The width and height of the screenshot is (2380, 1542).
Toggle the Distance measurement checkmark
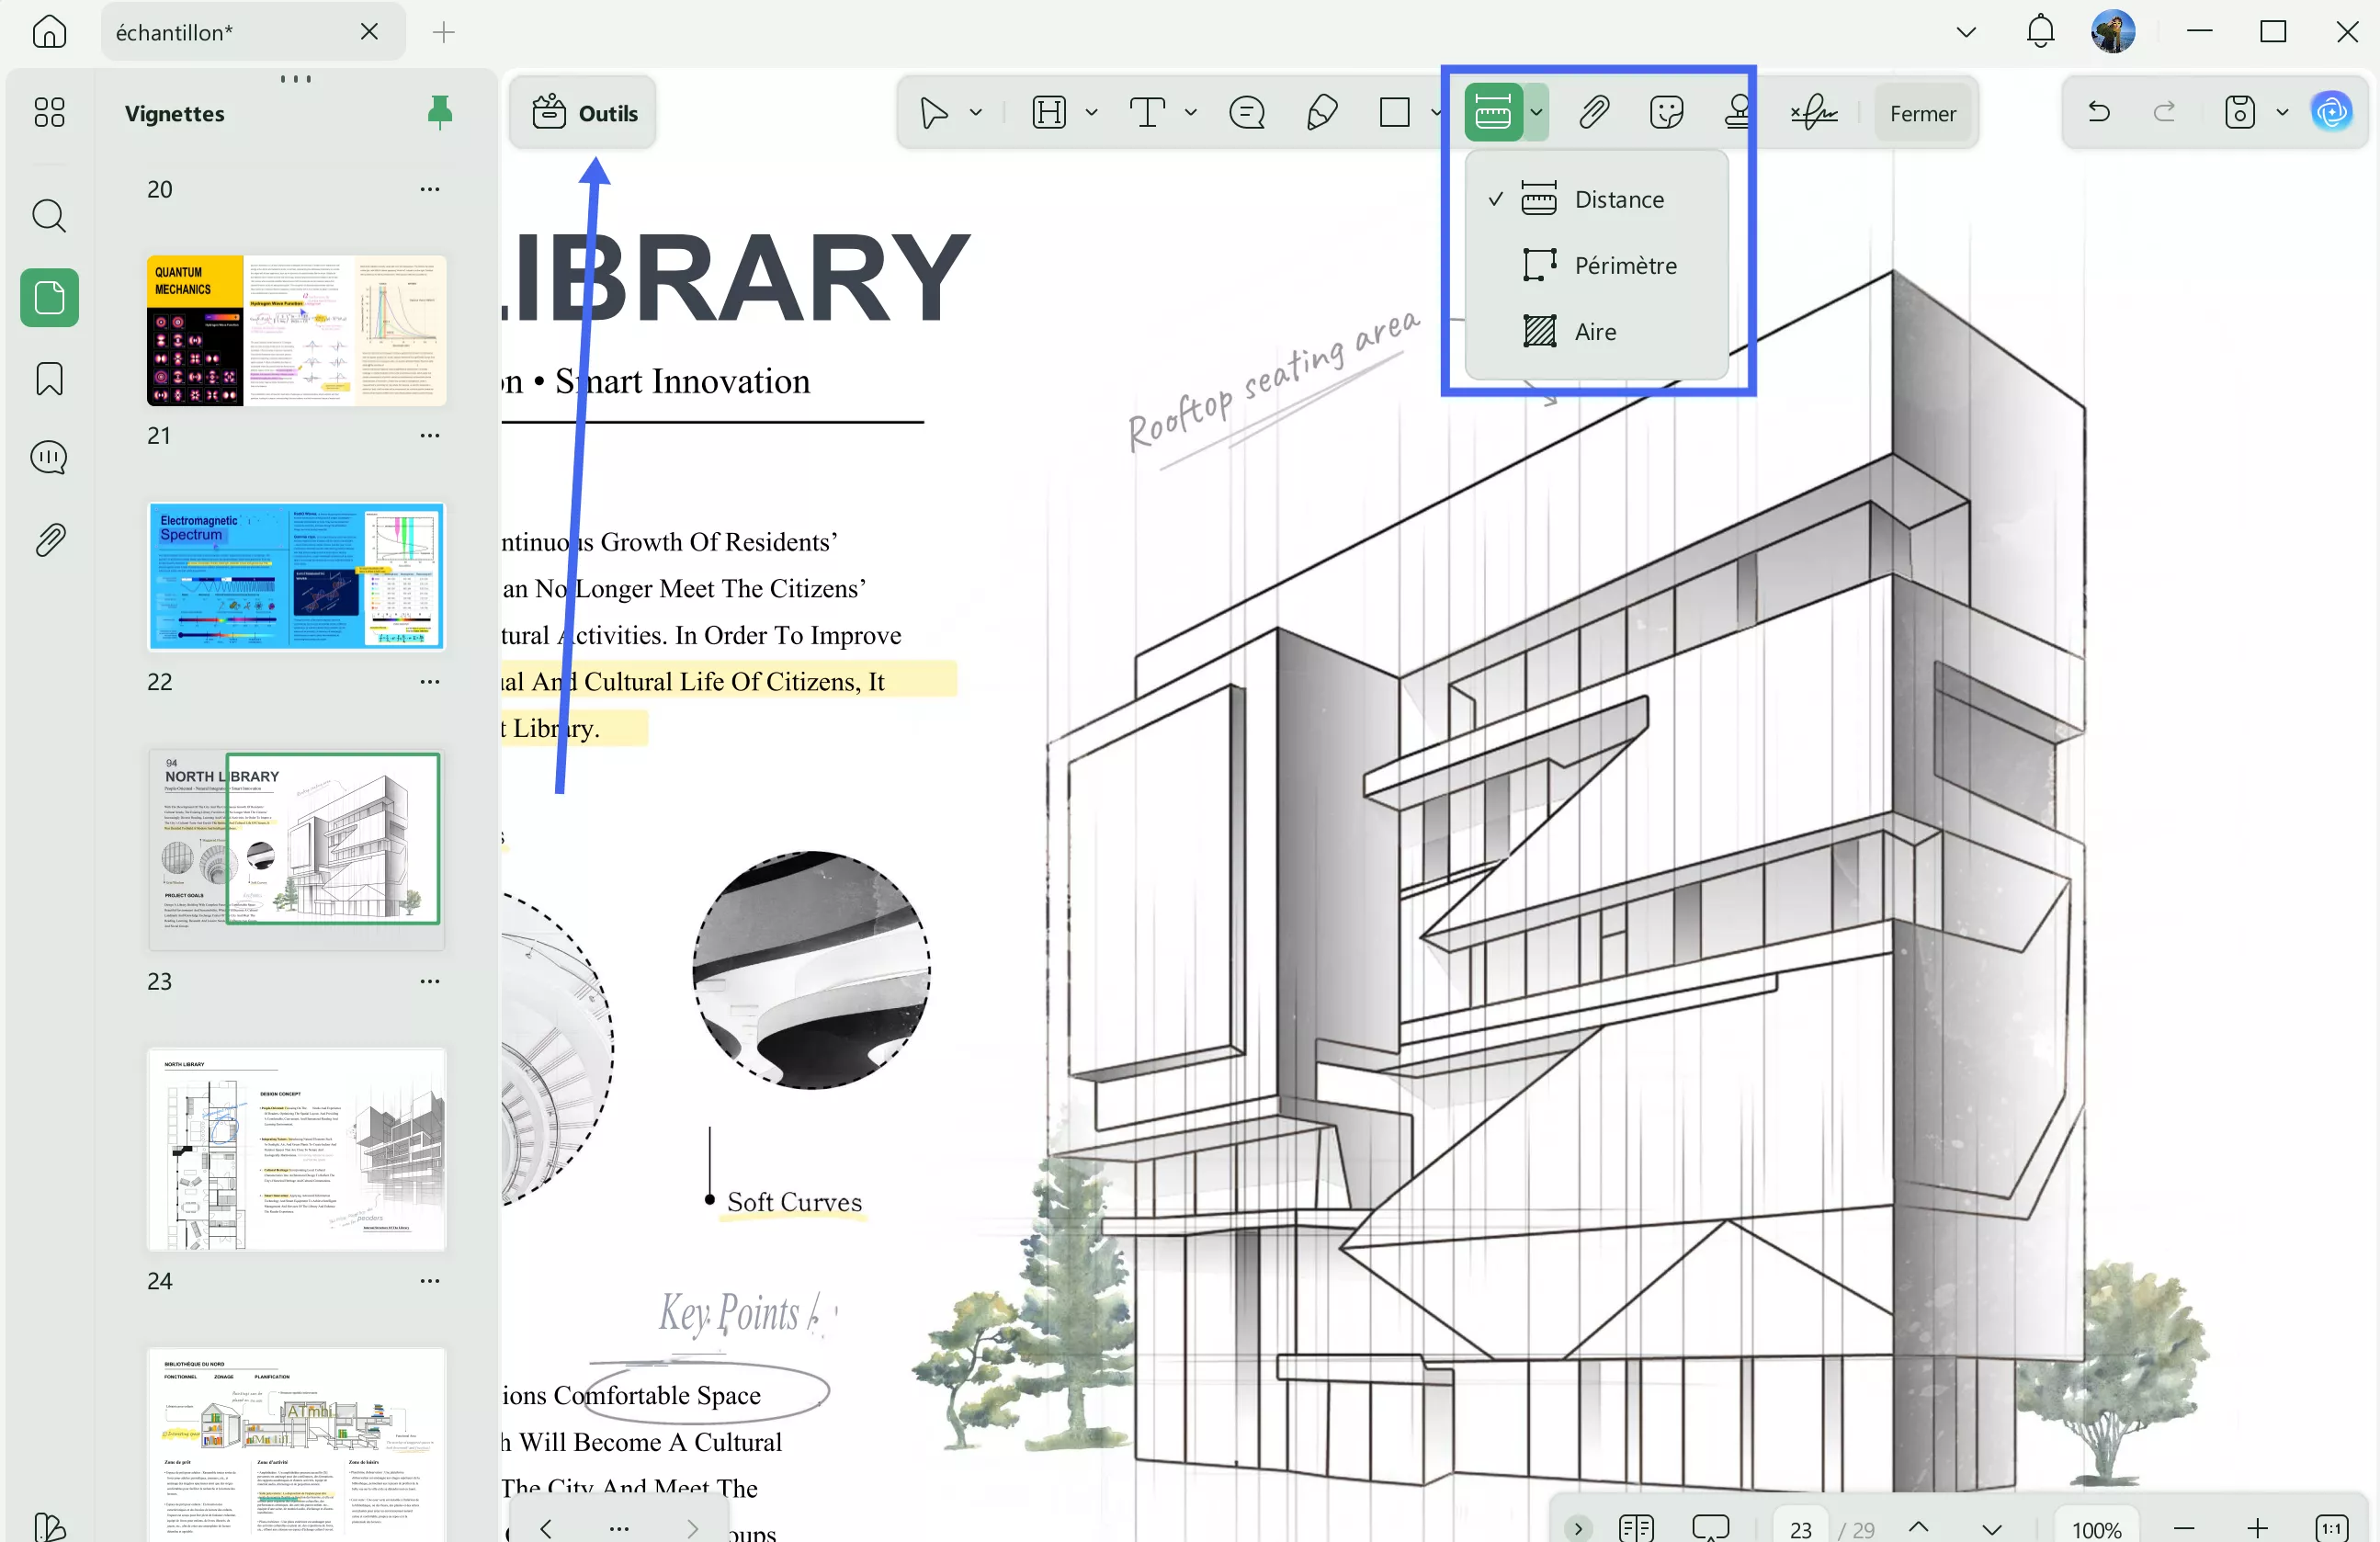click(1495, 200)
